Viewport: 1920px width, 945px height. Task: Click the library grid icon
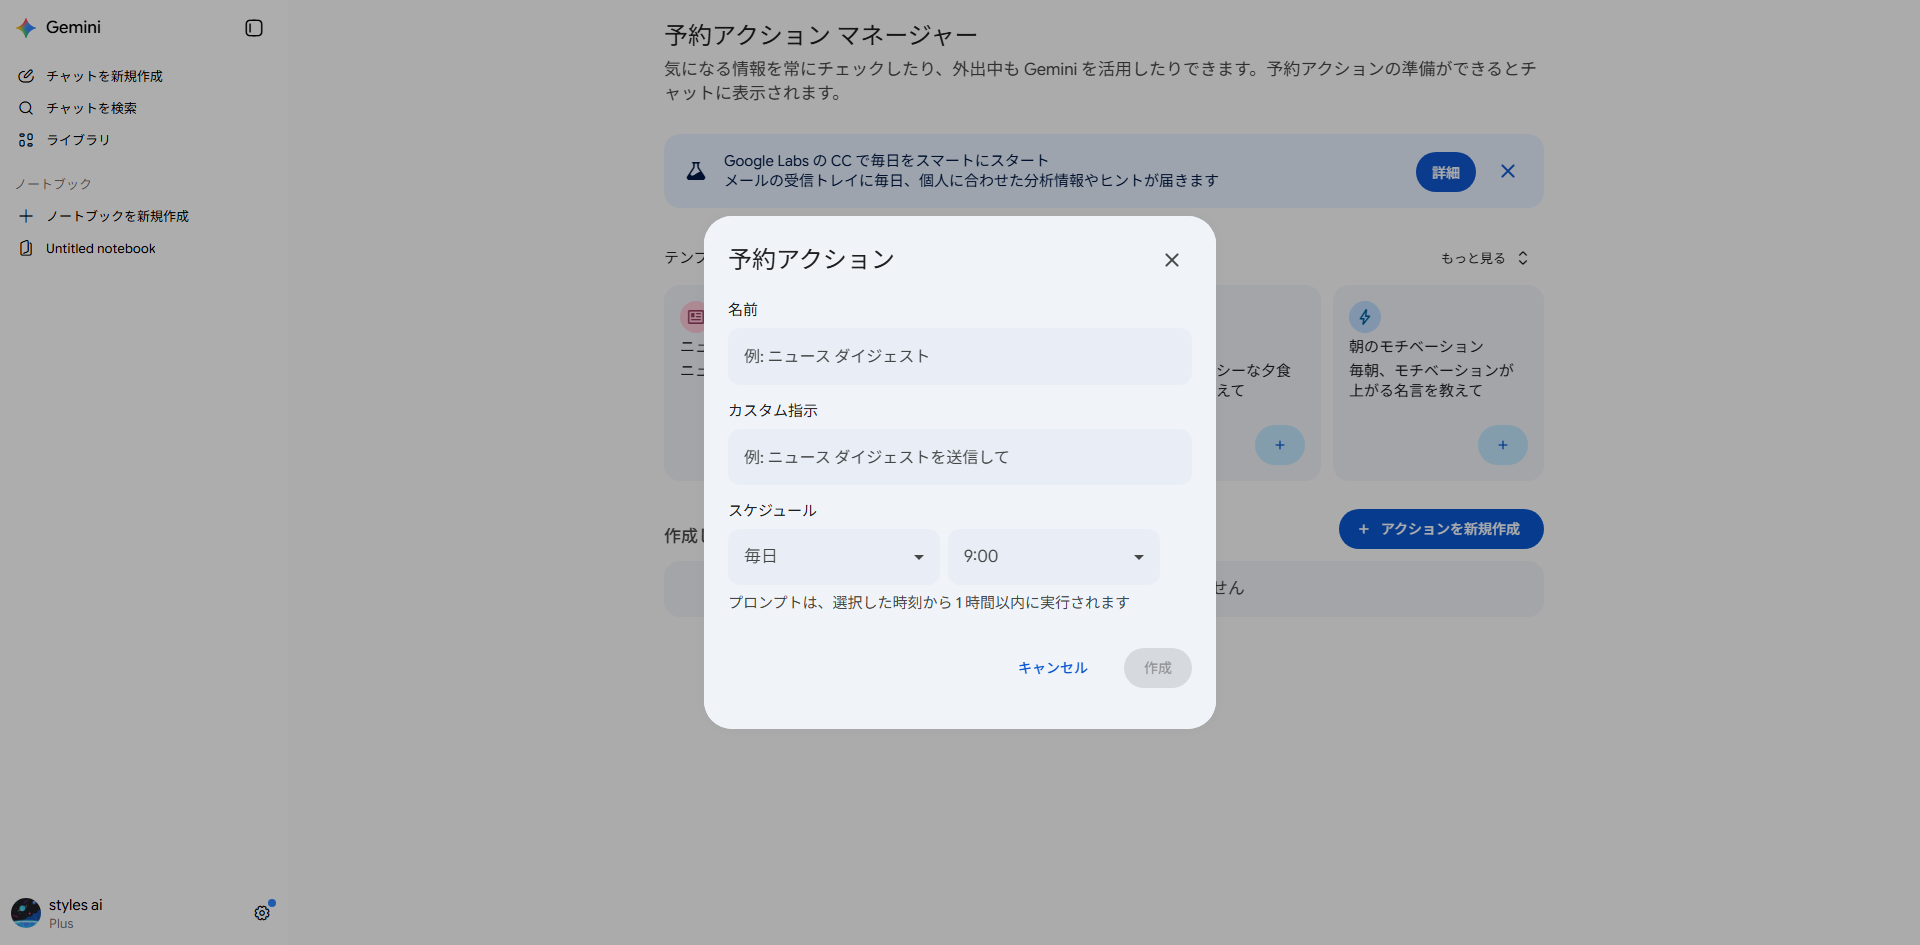pos(26,140)
